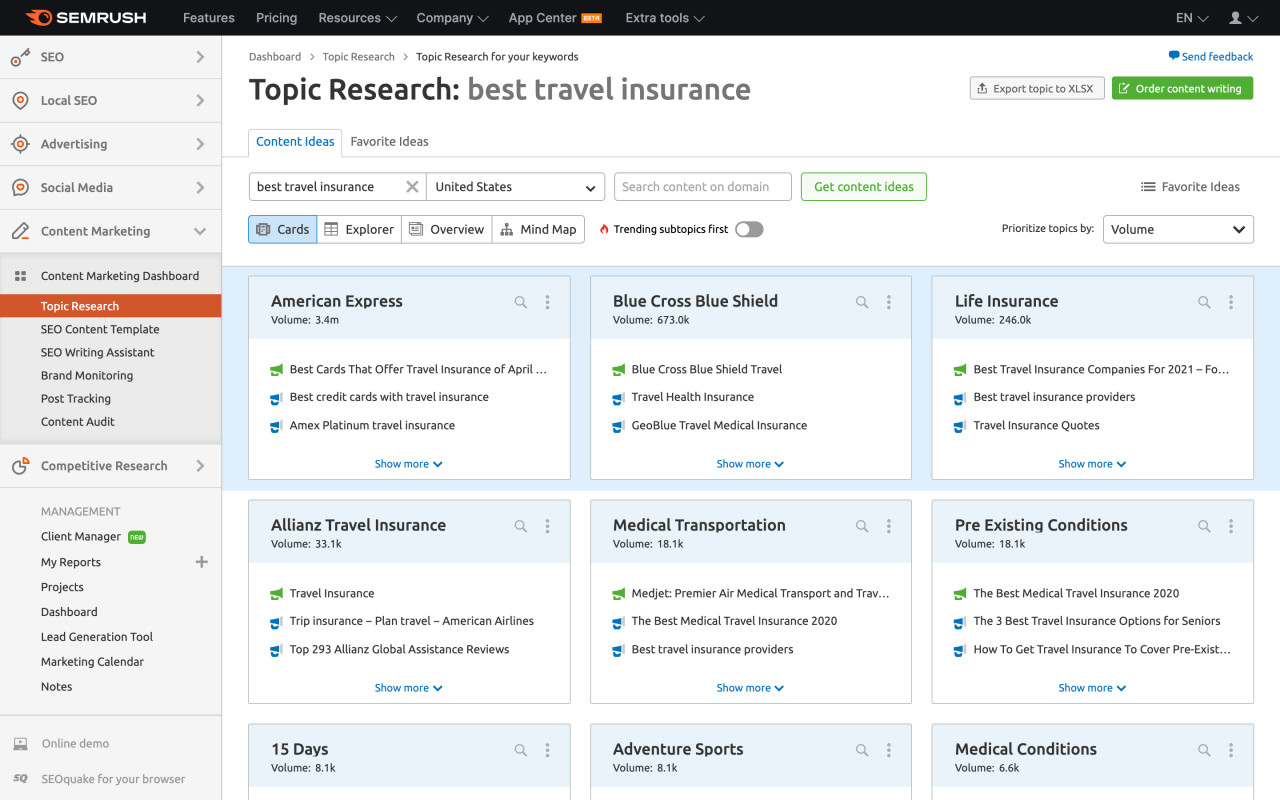Add a new report with the plus icon

point(201,562)
